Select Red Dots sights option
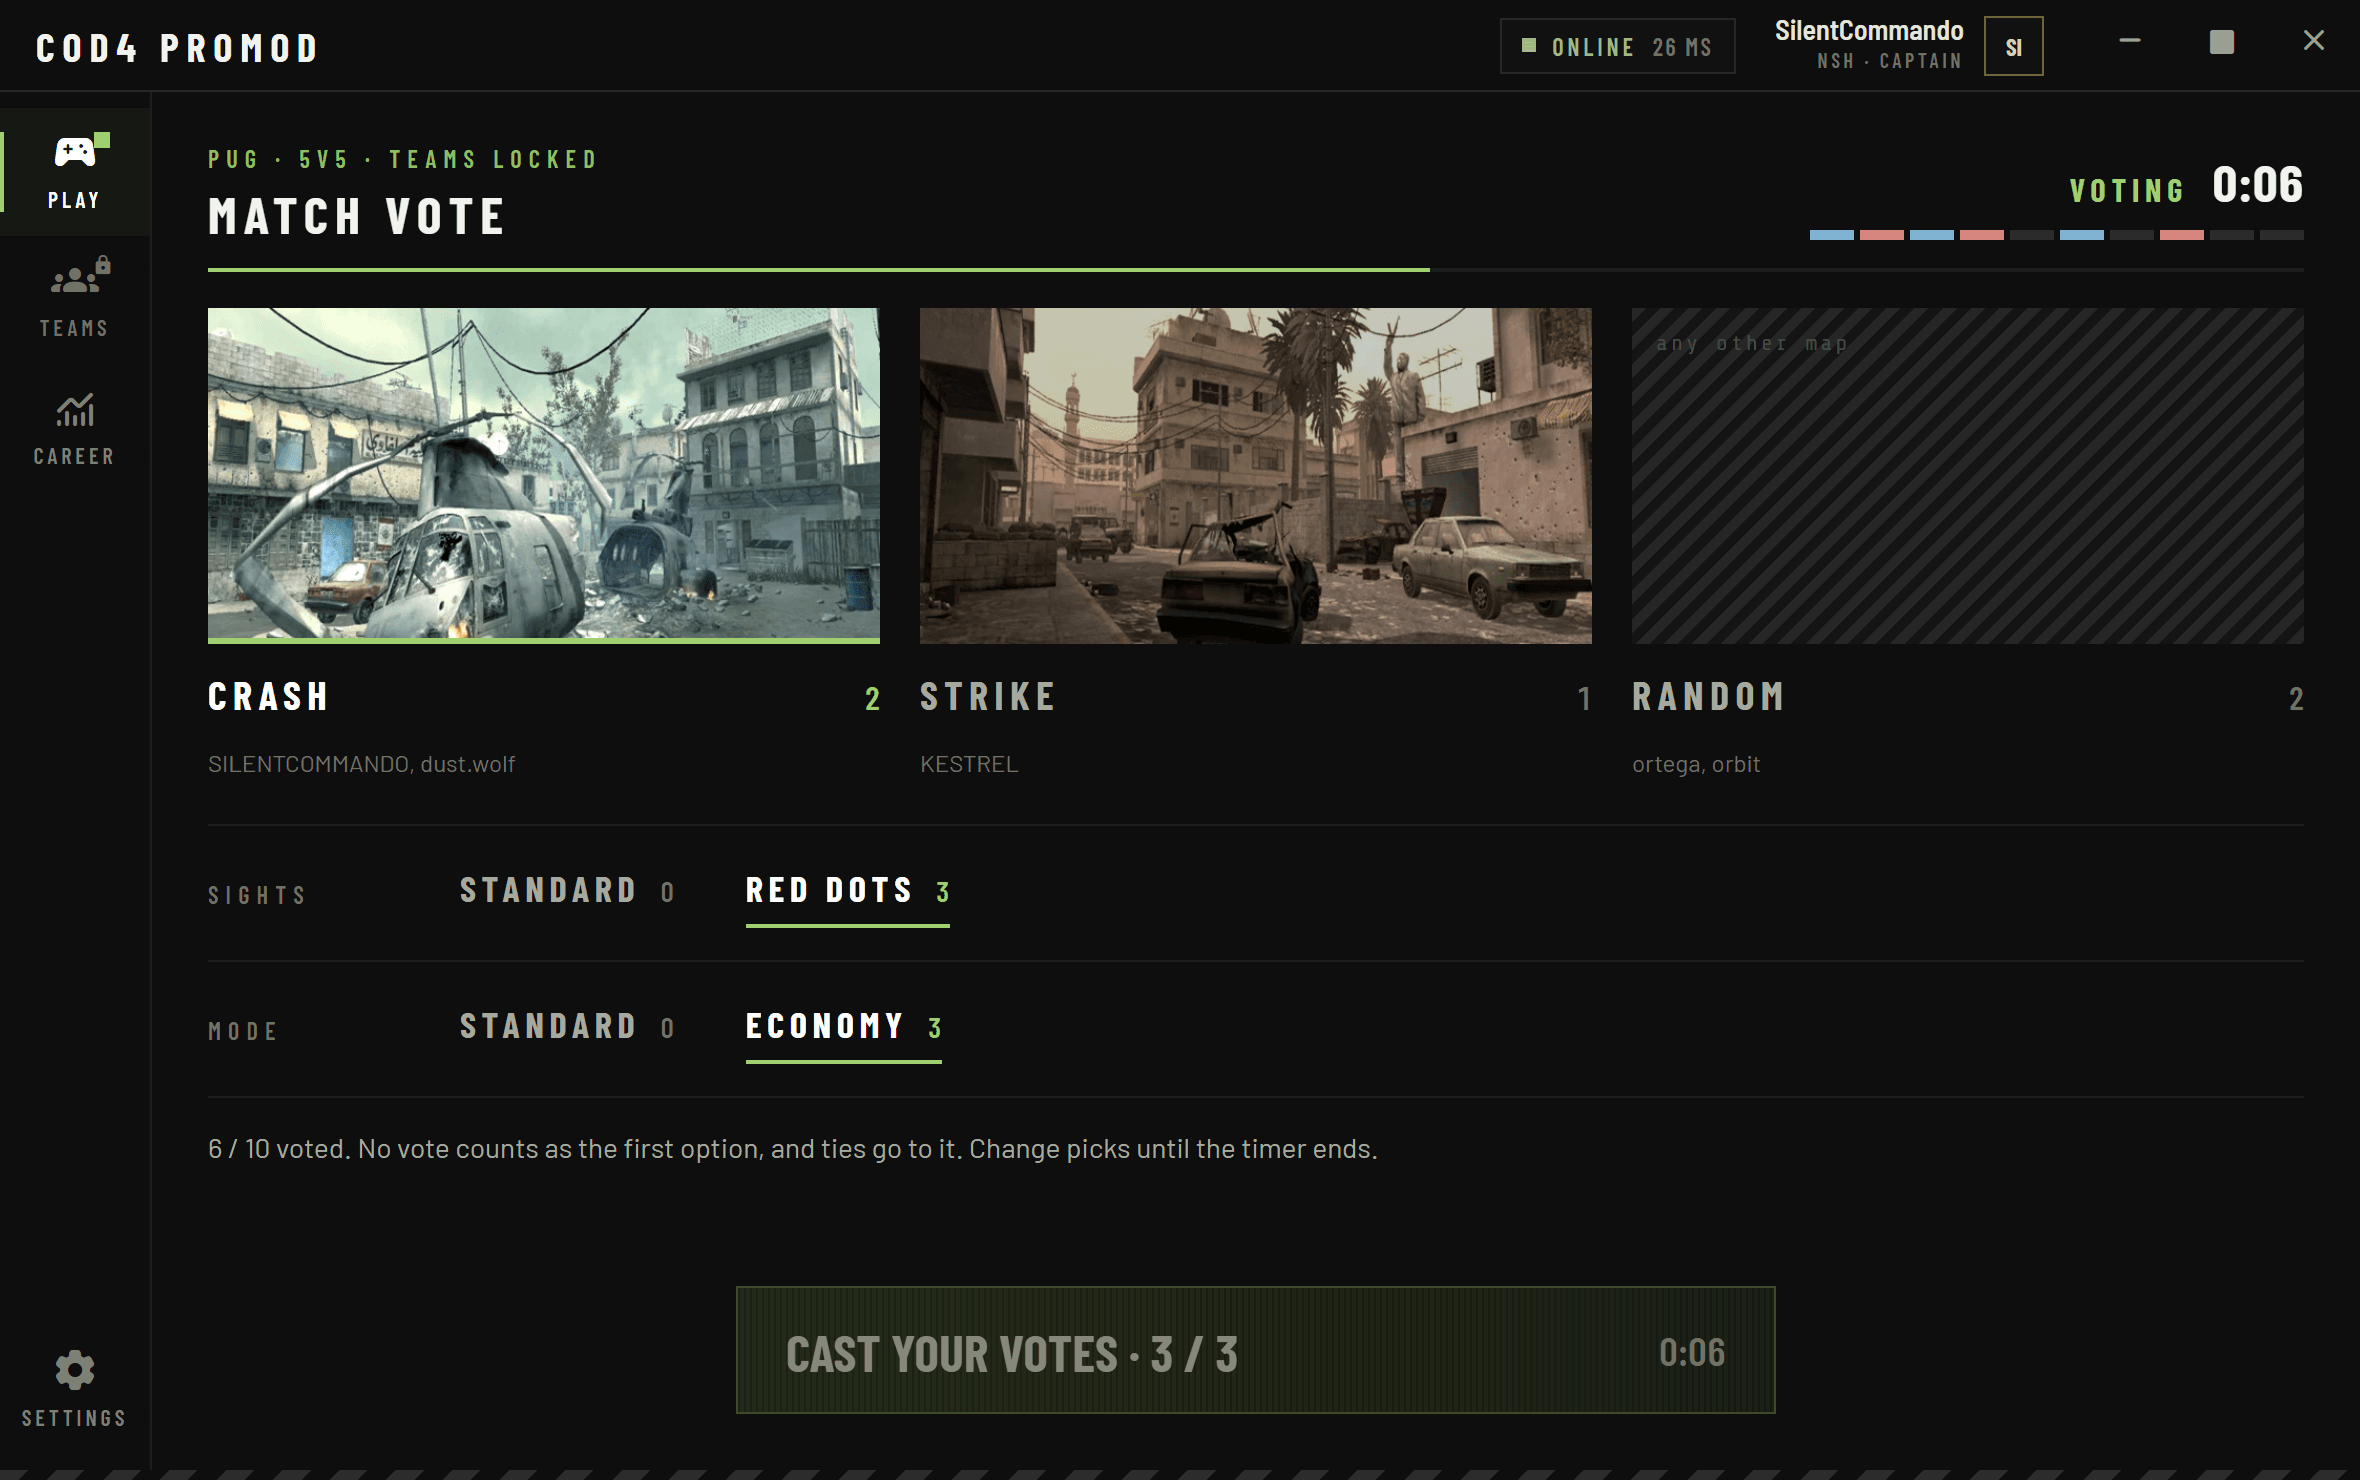Screen dimensions: 2360x1480 pos(847,890)
